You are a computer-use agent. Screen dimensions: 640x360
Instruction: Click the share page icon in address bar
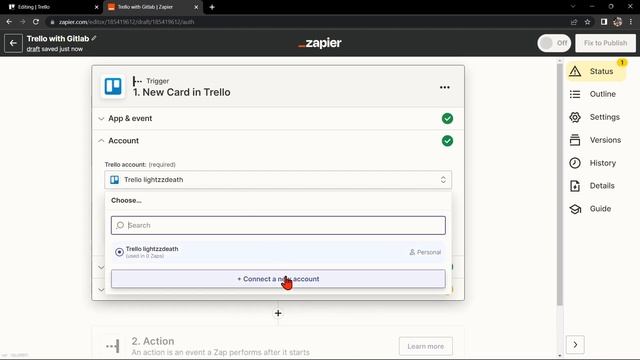tap(574, 22)
